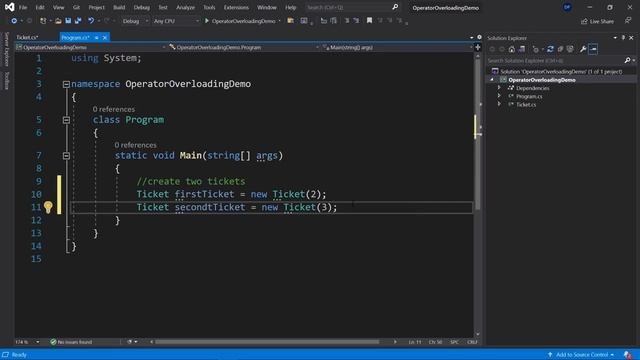Save the current file with Save icon

[x=68, y=21]
